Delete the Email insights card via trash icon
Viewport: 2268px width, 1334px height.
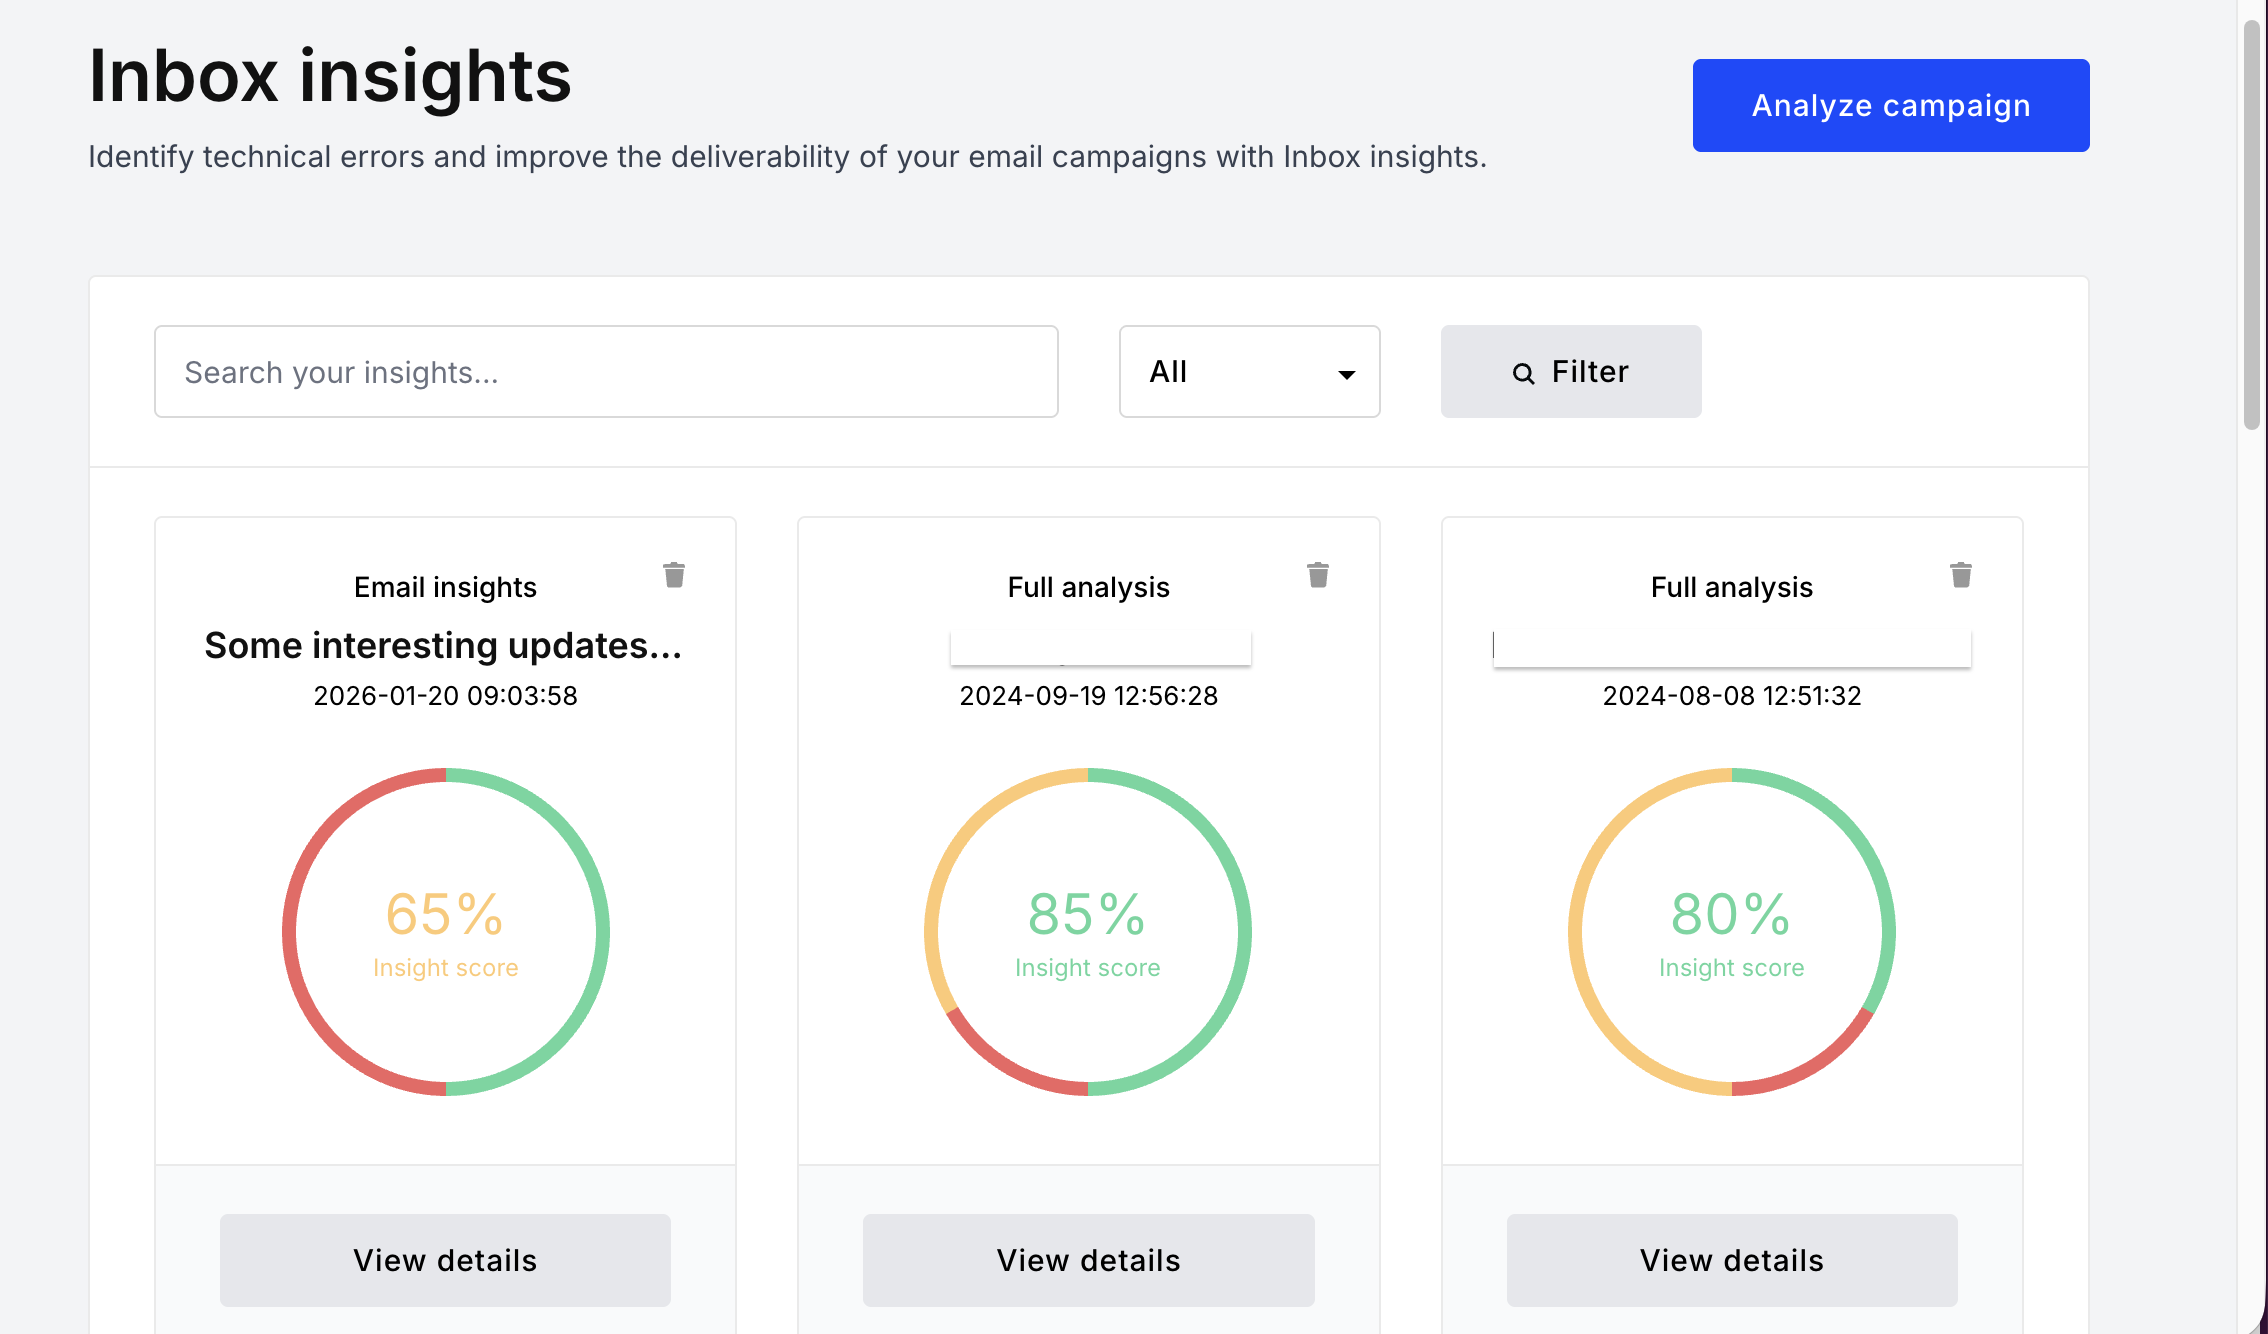point(674,575)
